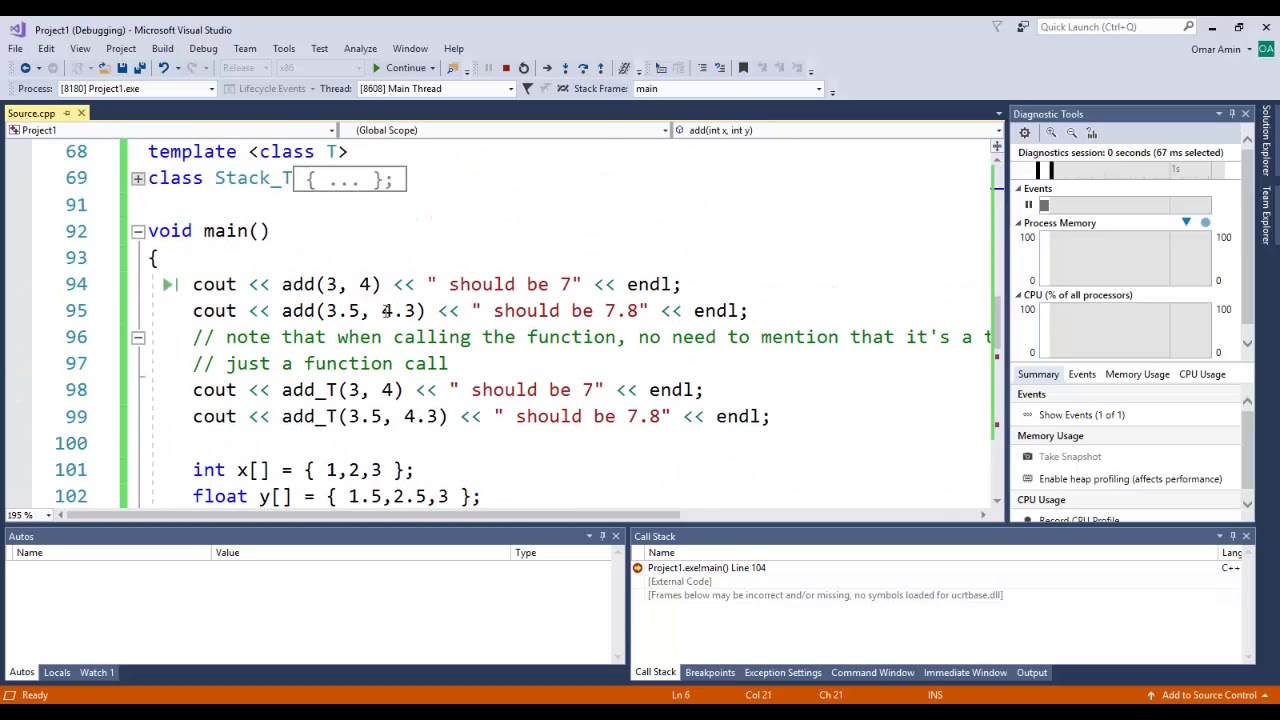Open the Stack Frame dropdown

pyautogui.click(x=819, y=89)
